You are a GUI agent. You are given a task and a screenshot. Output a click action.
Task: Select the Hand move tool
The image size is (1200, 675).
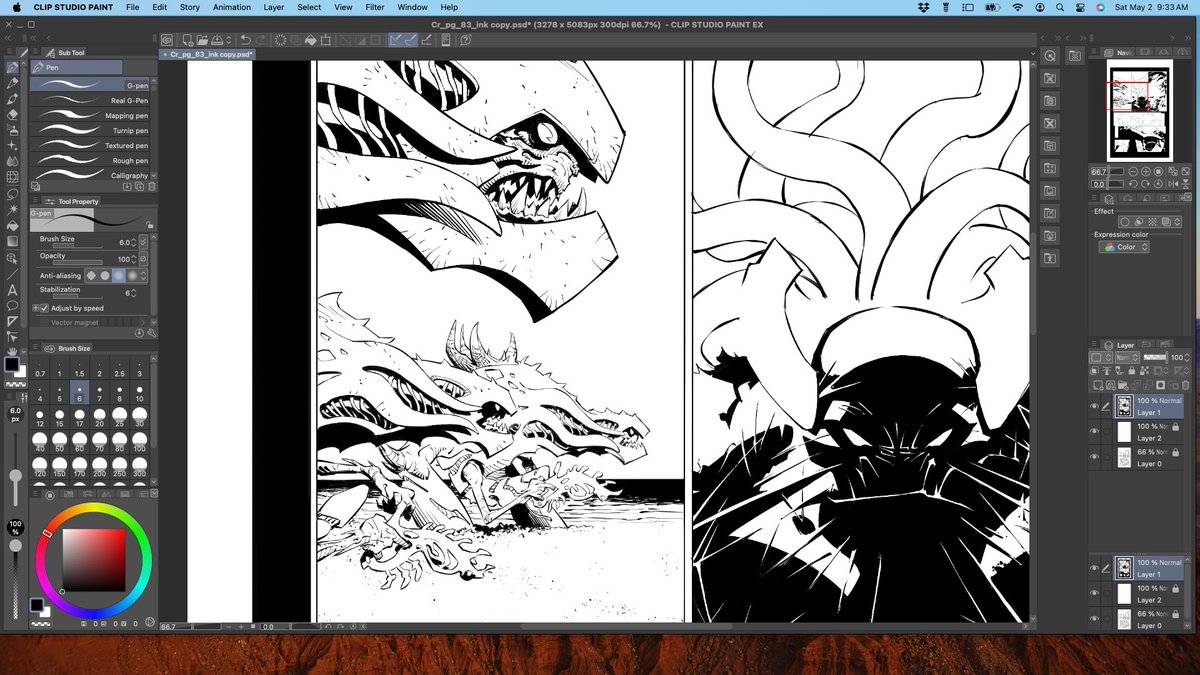(13, 351)
